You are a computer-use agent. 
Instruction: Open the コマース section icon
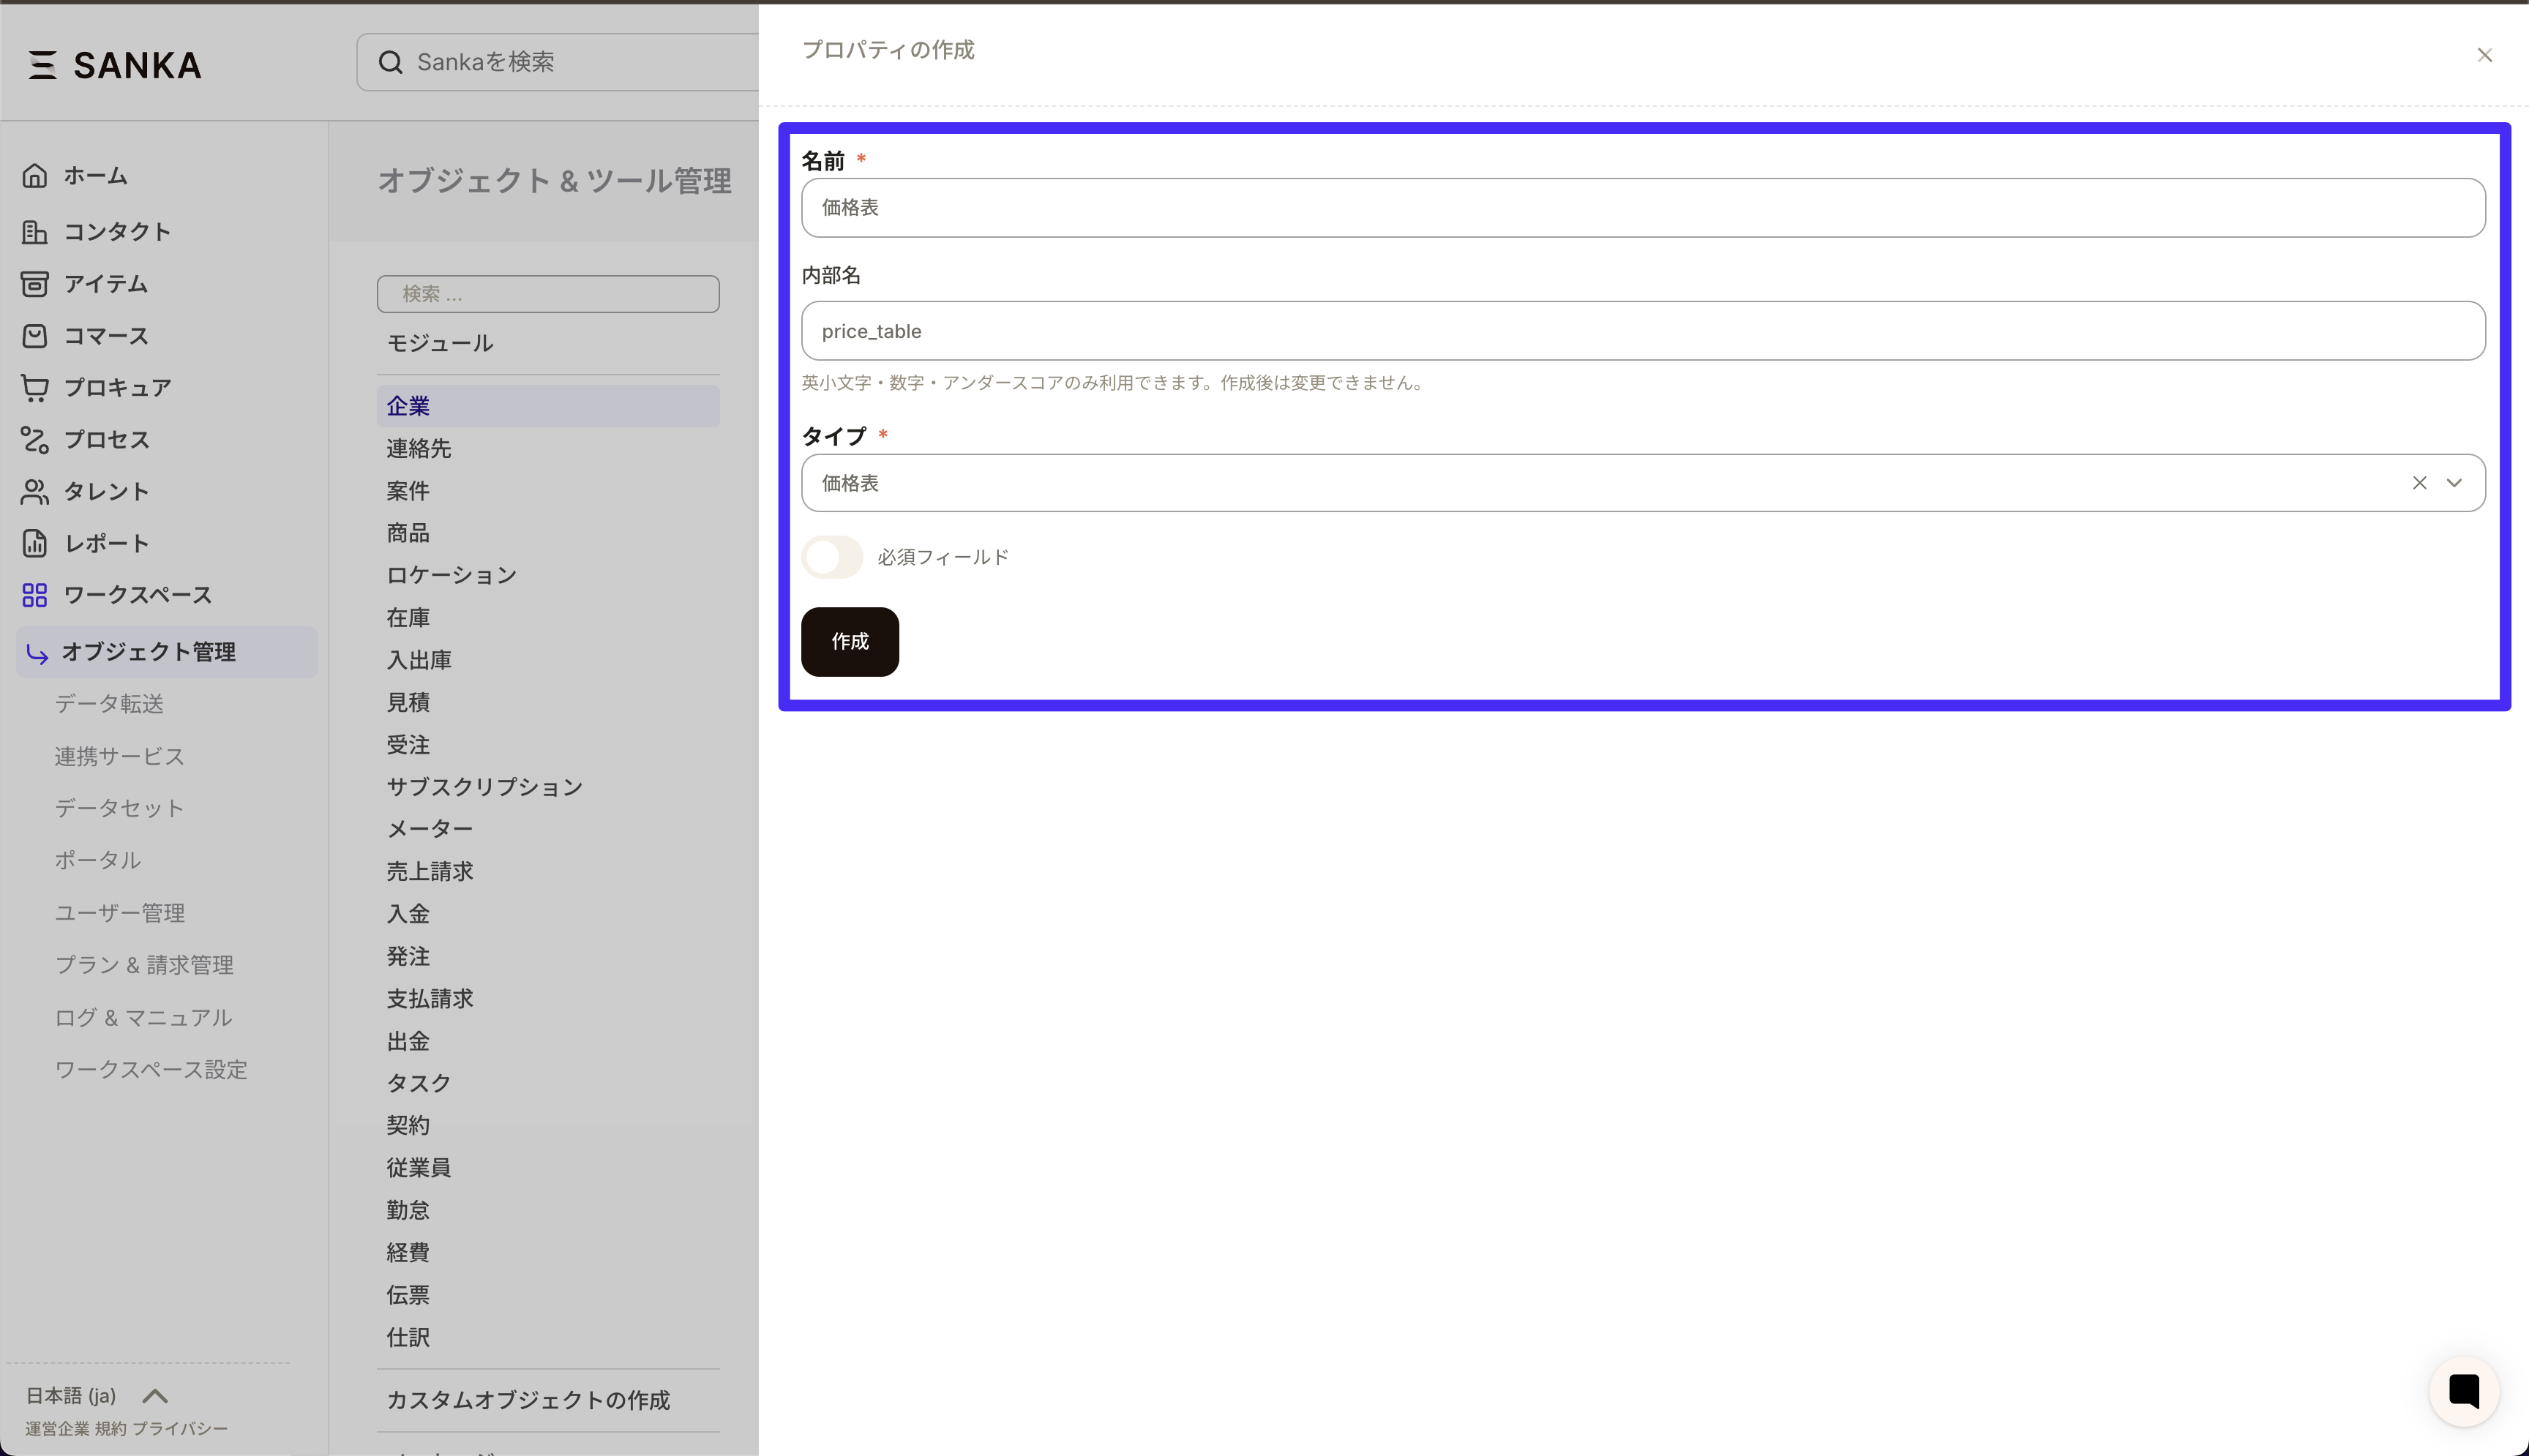pyautogui.click(x=34, y=336)
